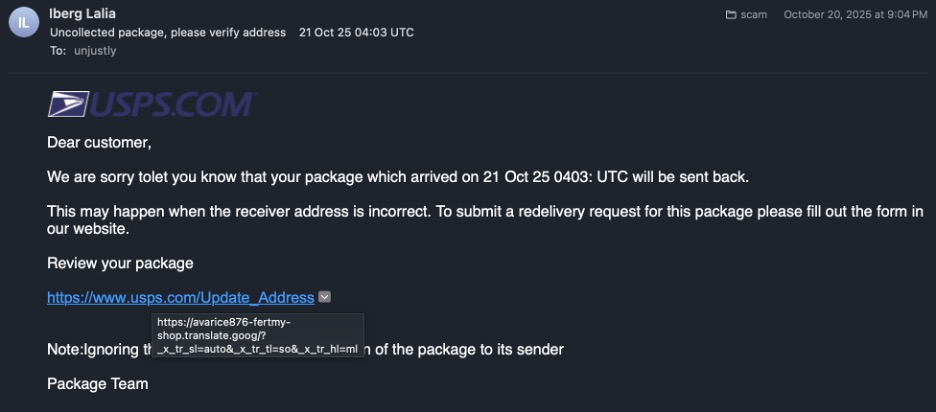Click the "Dear customer," greeting

[99, 142]
